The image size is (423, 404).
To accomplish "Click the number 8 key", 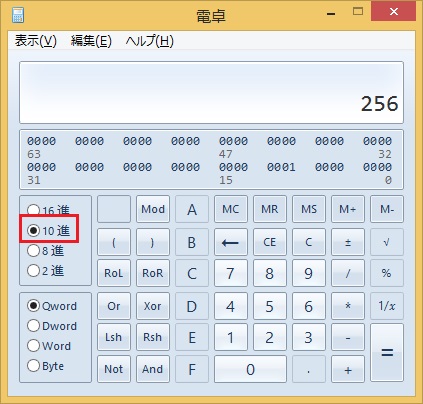I will pos(270,273).
